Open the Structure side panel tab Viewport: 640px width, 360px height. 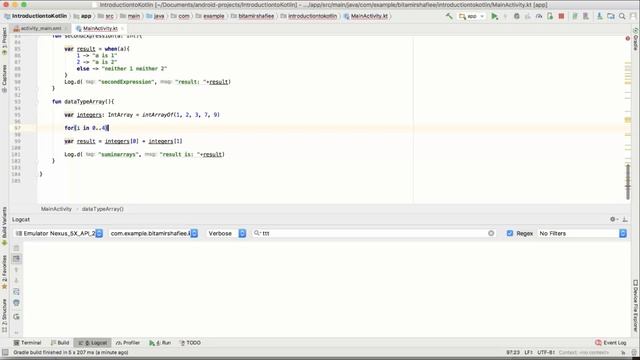[4, 315]
